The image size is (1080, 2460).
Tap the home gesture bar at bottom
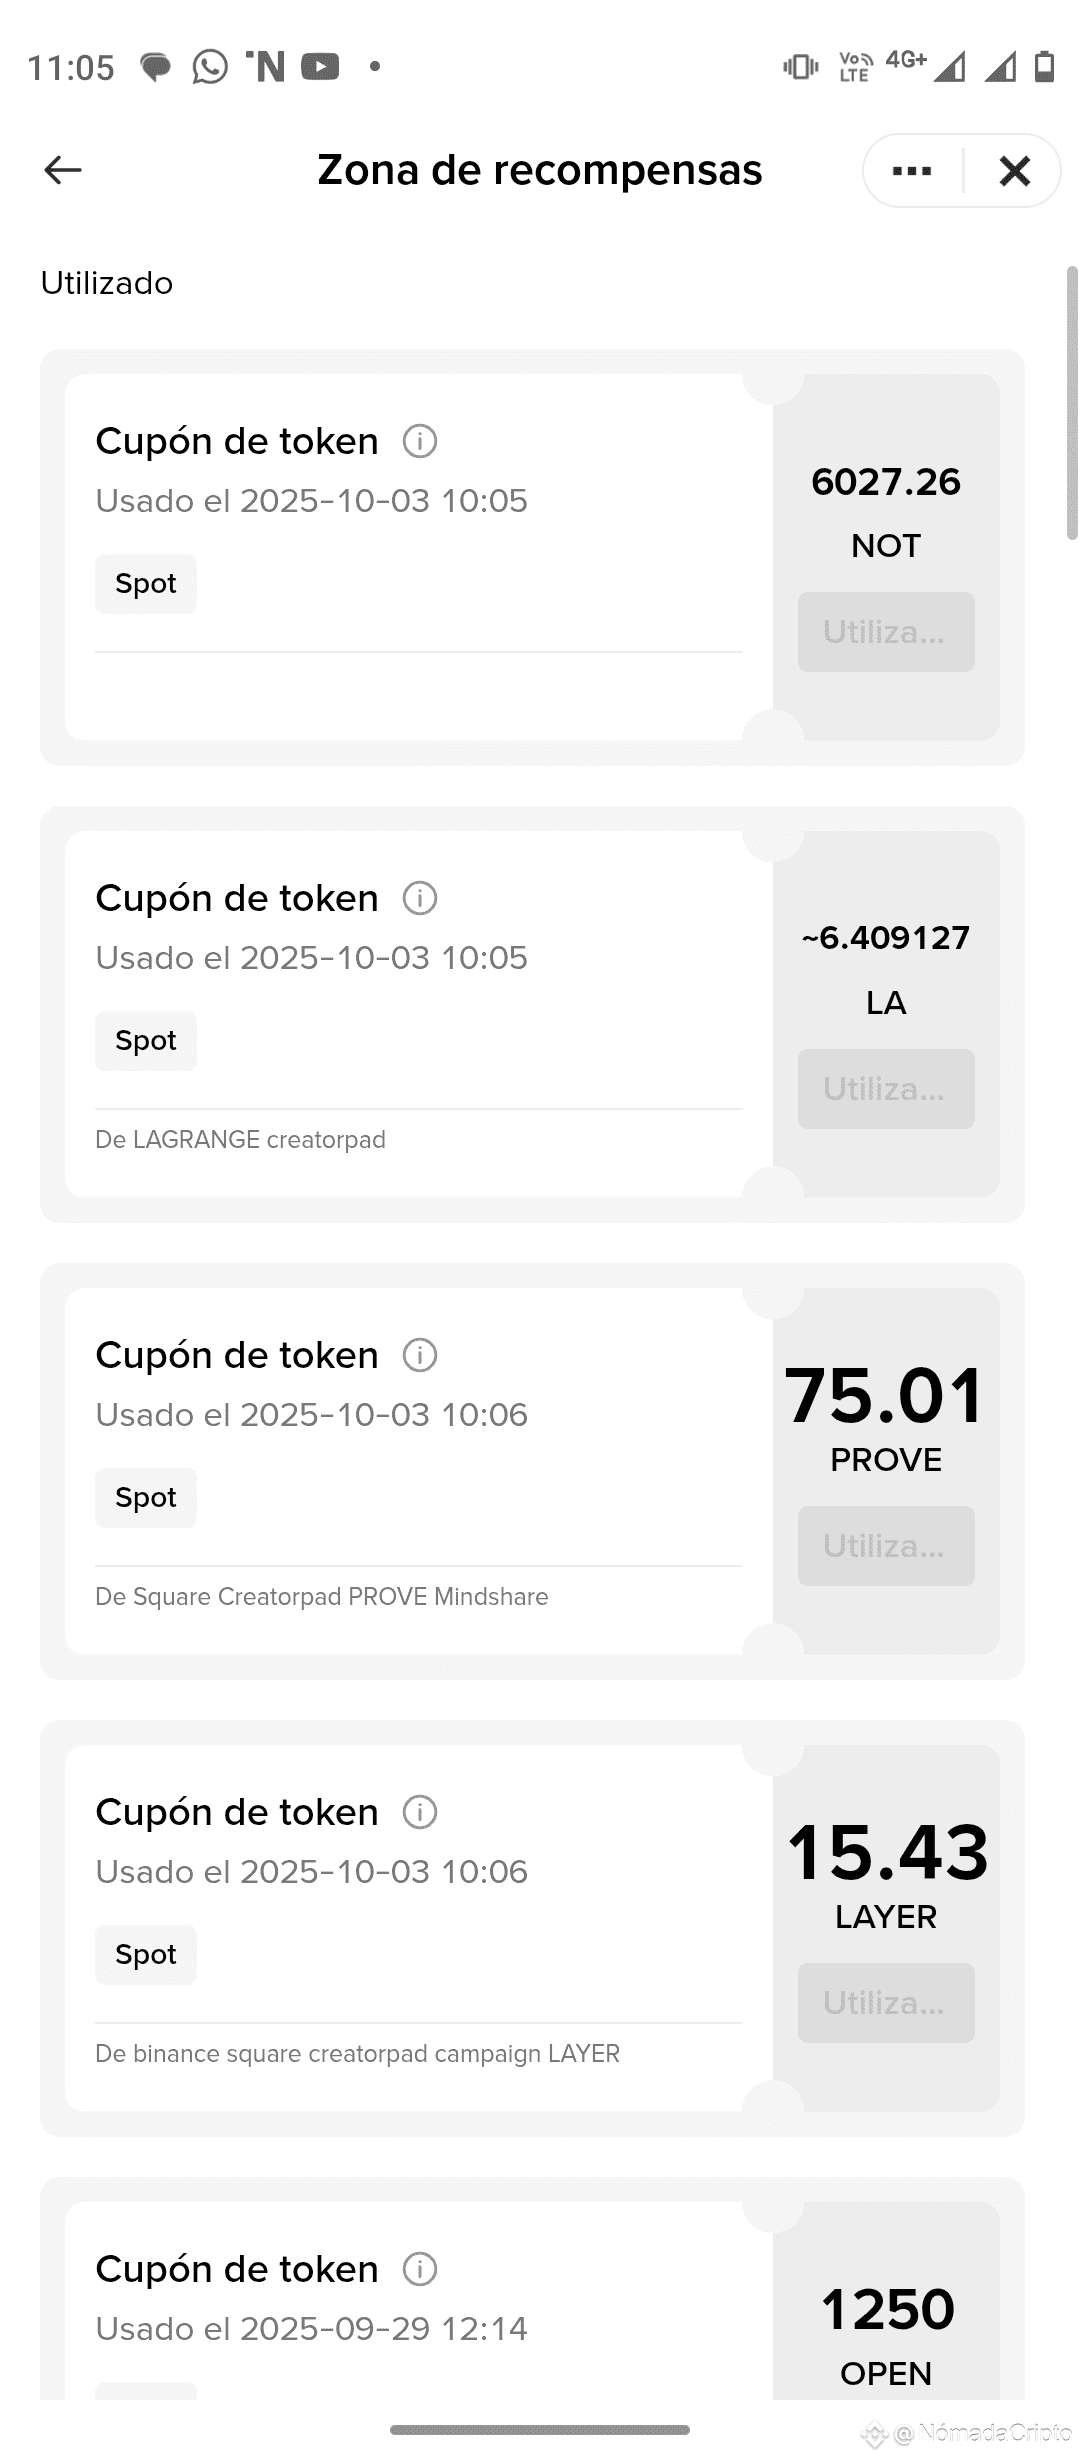(540, 2430)
